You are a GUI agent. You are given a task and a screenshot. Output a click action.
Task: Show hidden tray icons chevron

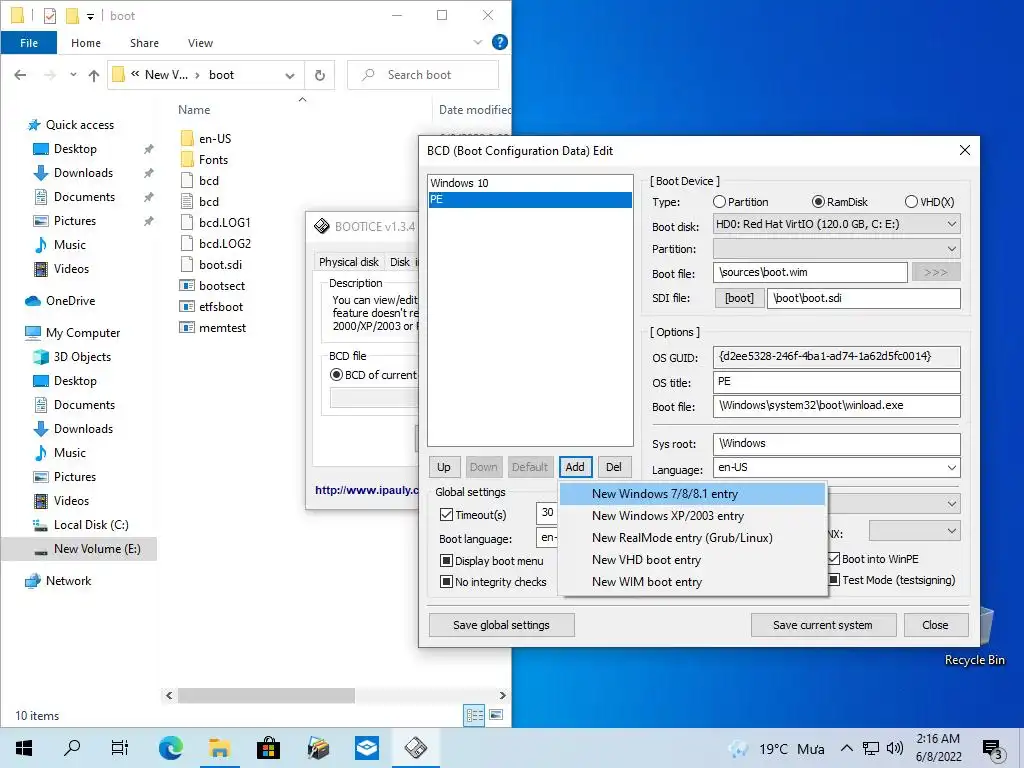point(846,748)
